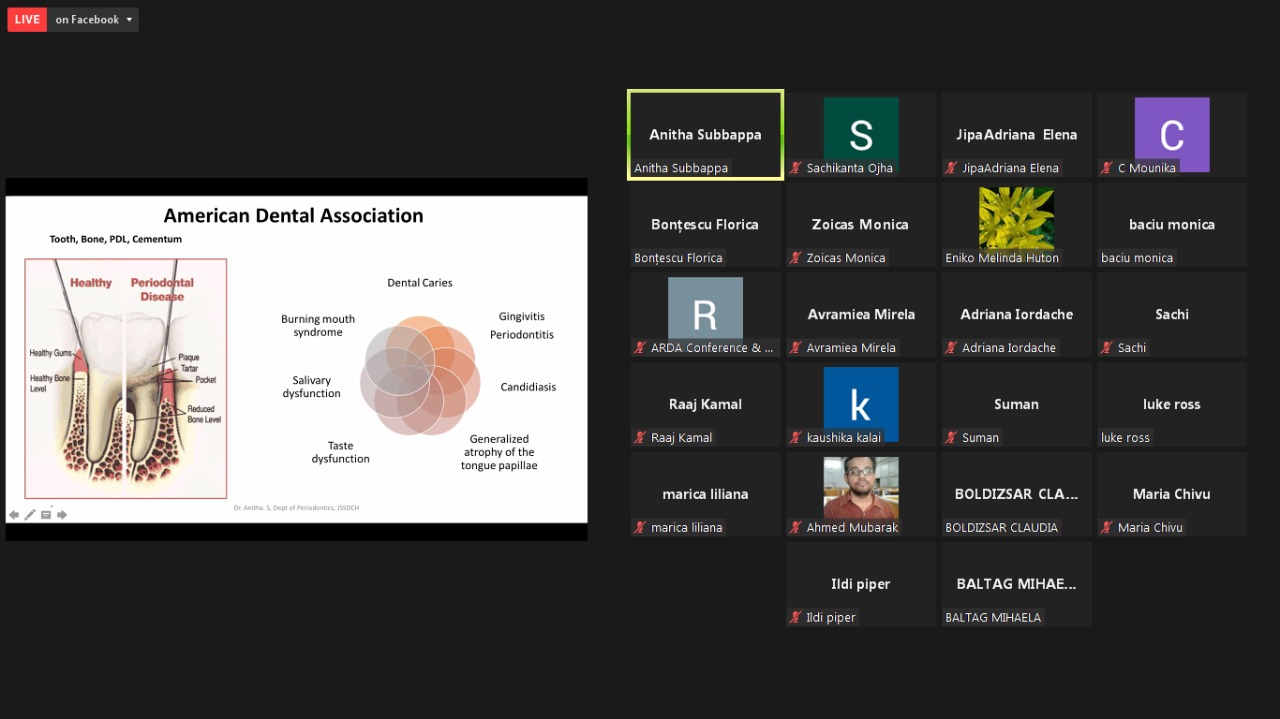Click the large "Maria Chivu" name in tile

[1172, 494]
